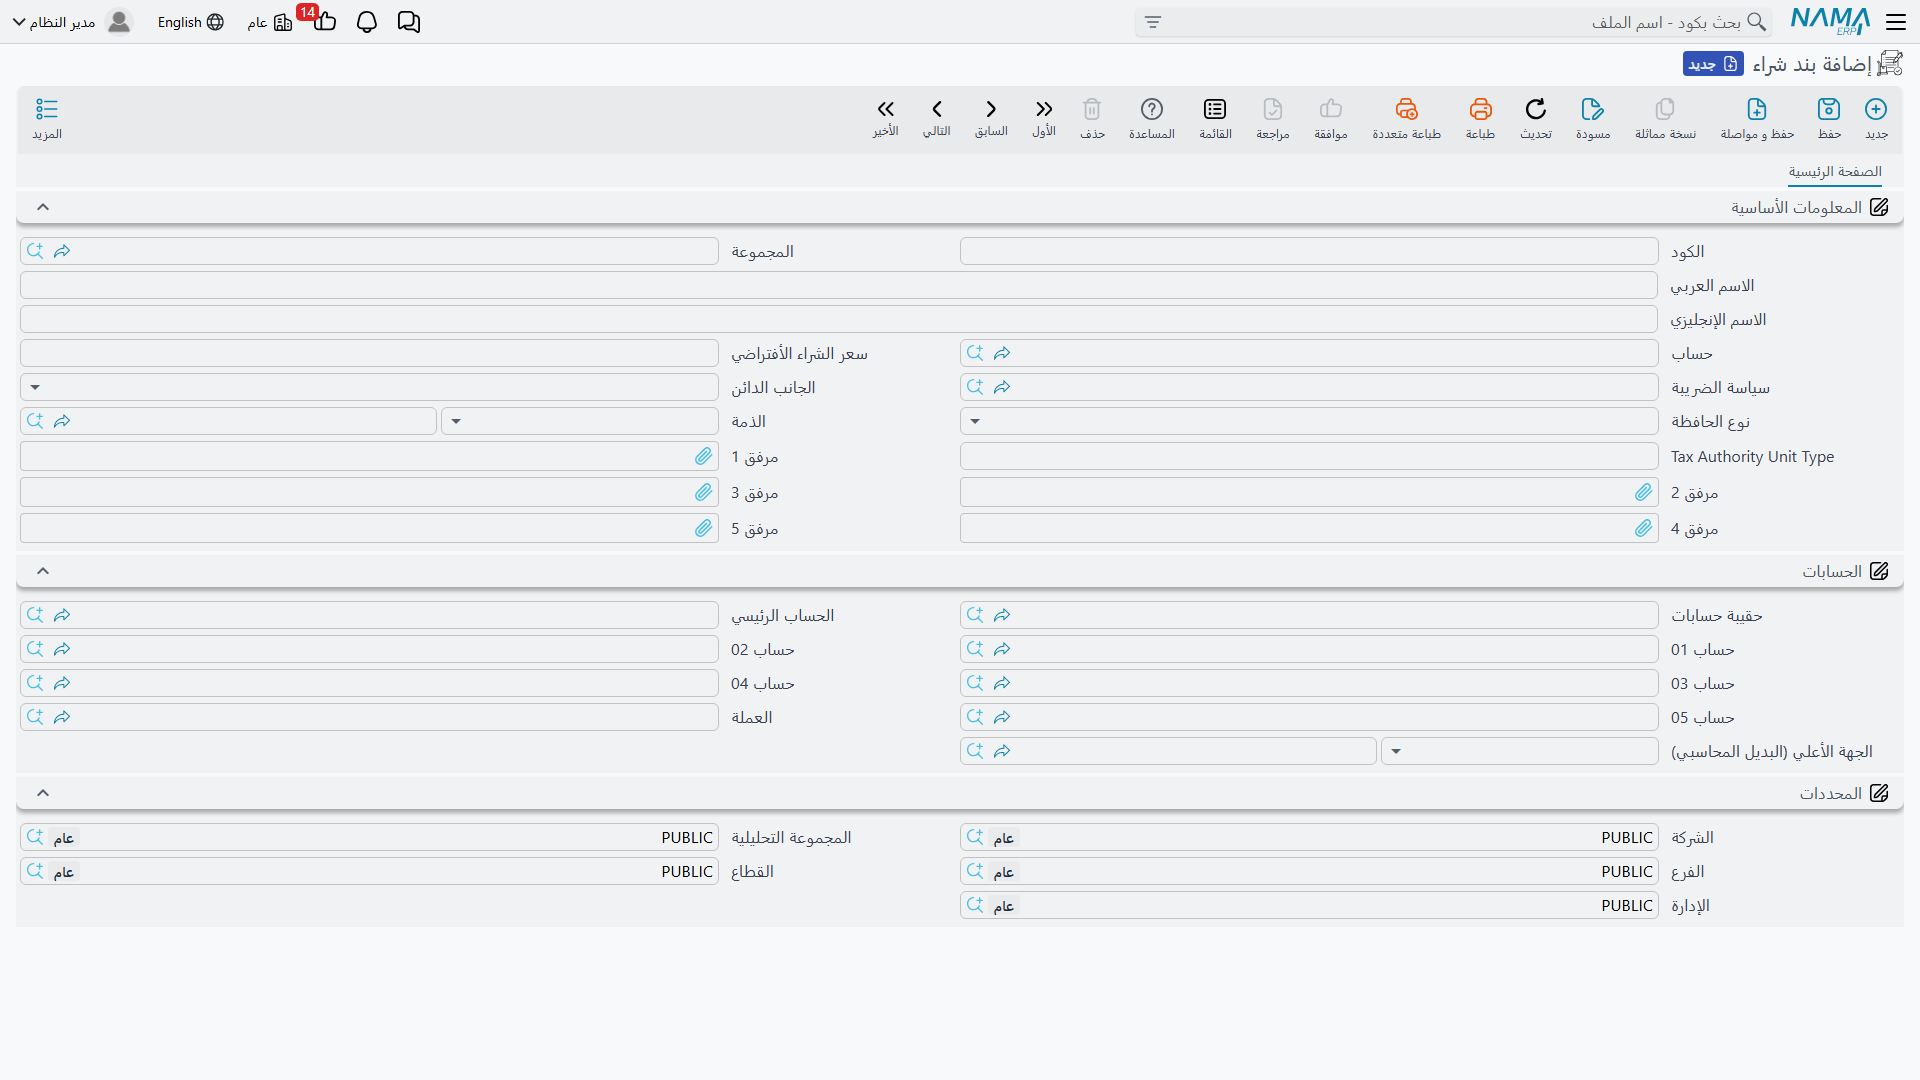Image resolution: width=1920 pixels, height=1080 pixels.
Task: Collapse the الحسابات section
Action: coord(43,571)
